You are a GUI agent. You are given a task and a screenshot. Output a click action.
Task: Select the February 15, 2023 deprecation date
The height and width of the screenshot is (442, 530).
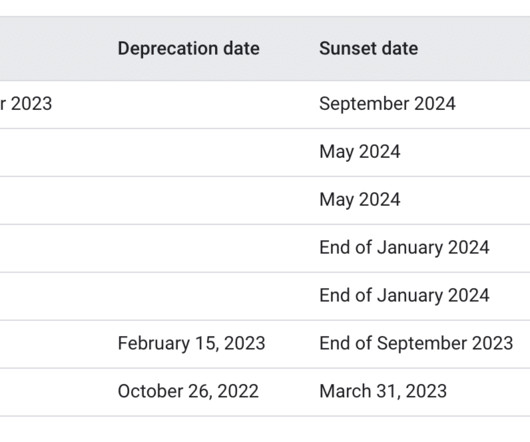tap(191, 344)
